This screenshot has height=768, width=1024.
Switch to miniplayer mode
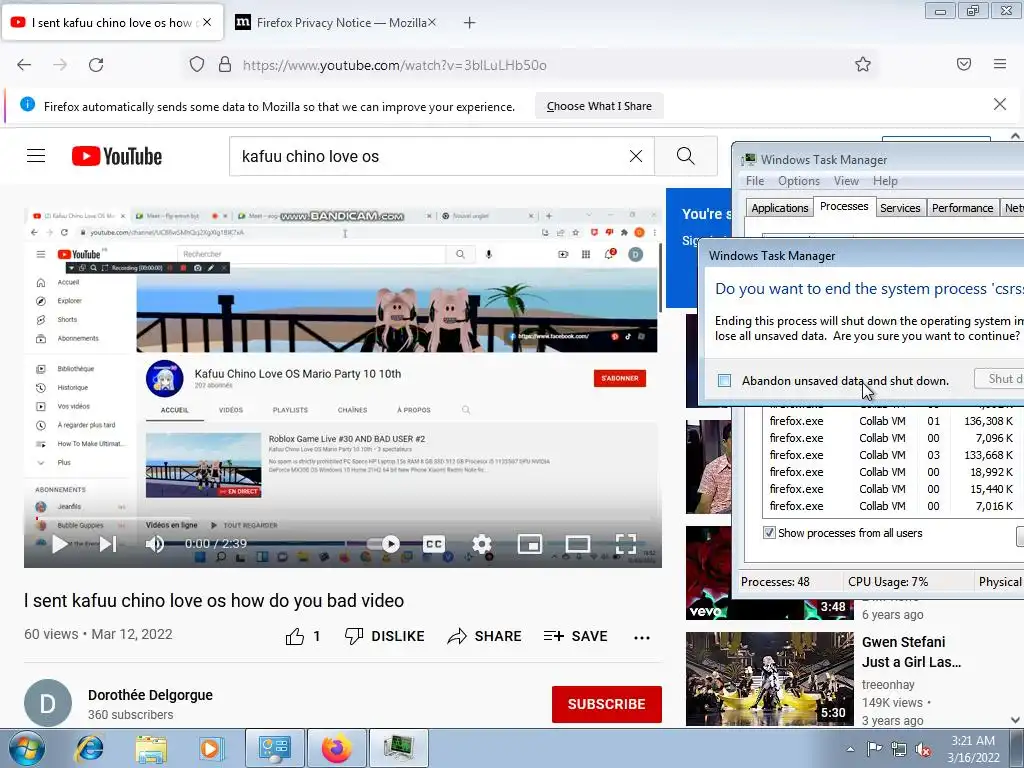click(x=530, y=543)
